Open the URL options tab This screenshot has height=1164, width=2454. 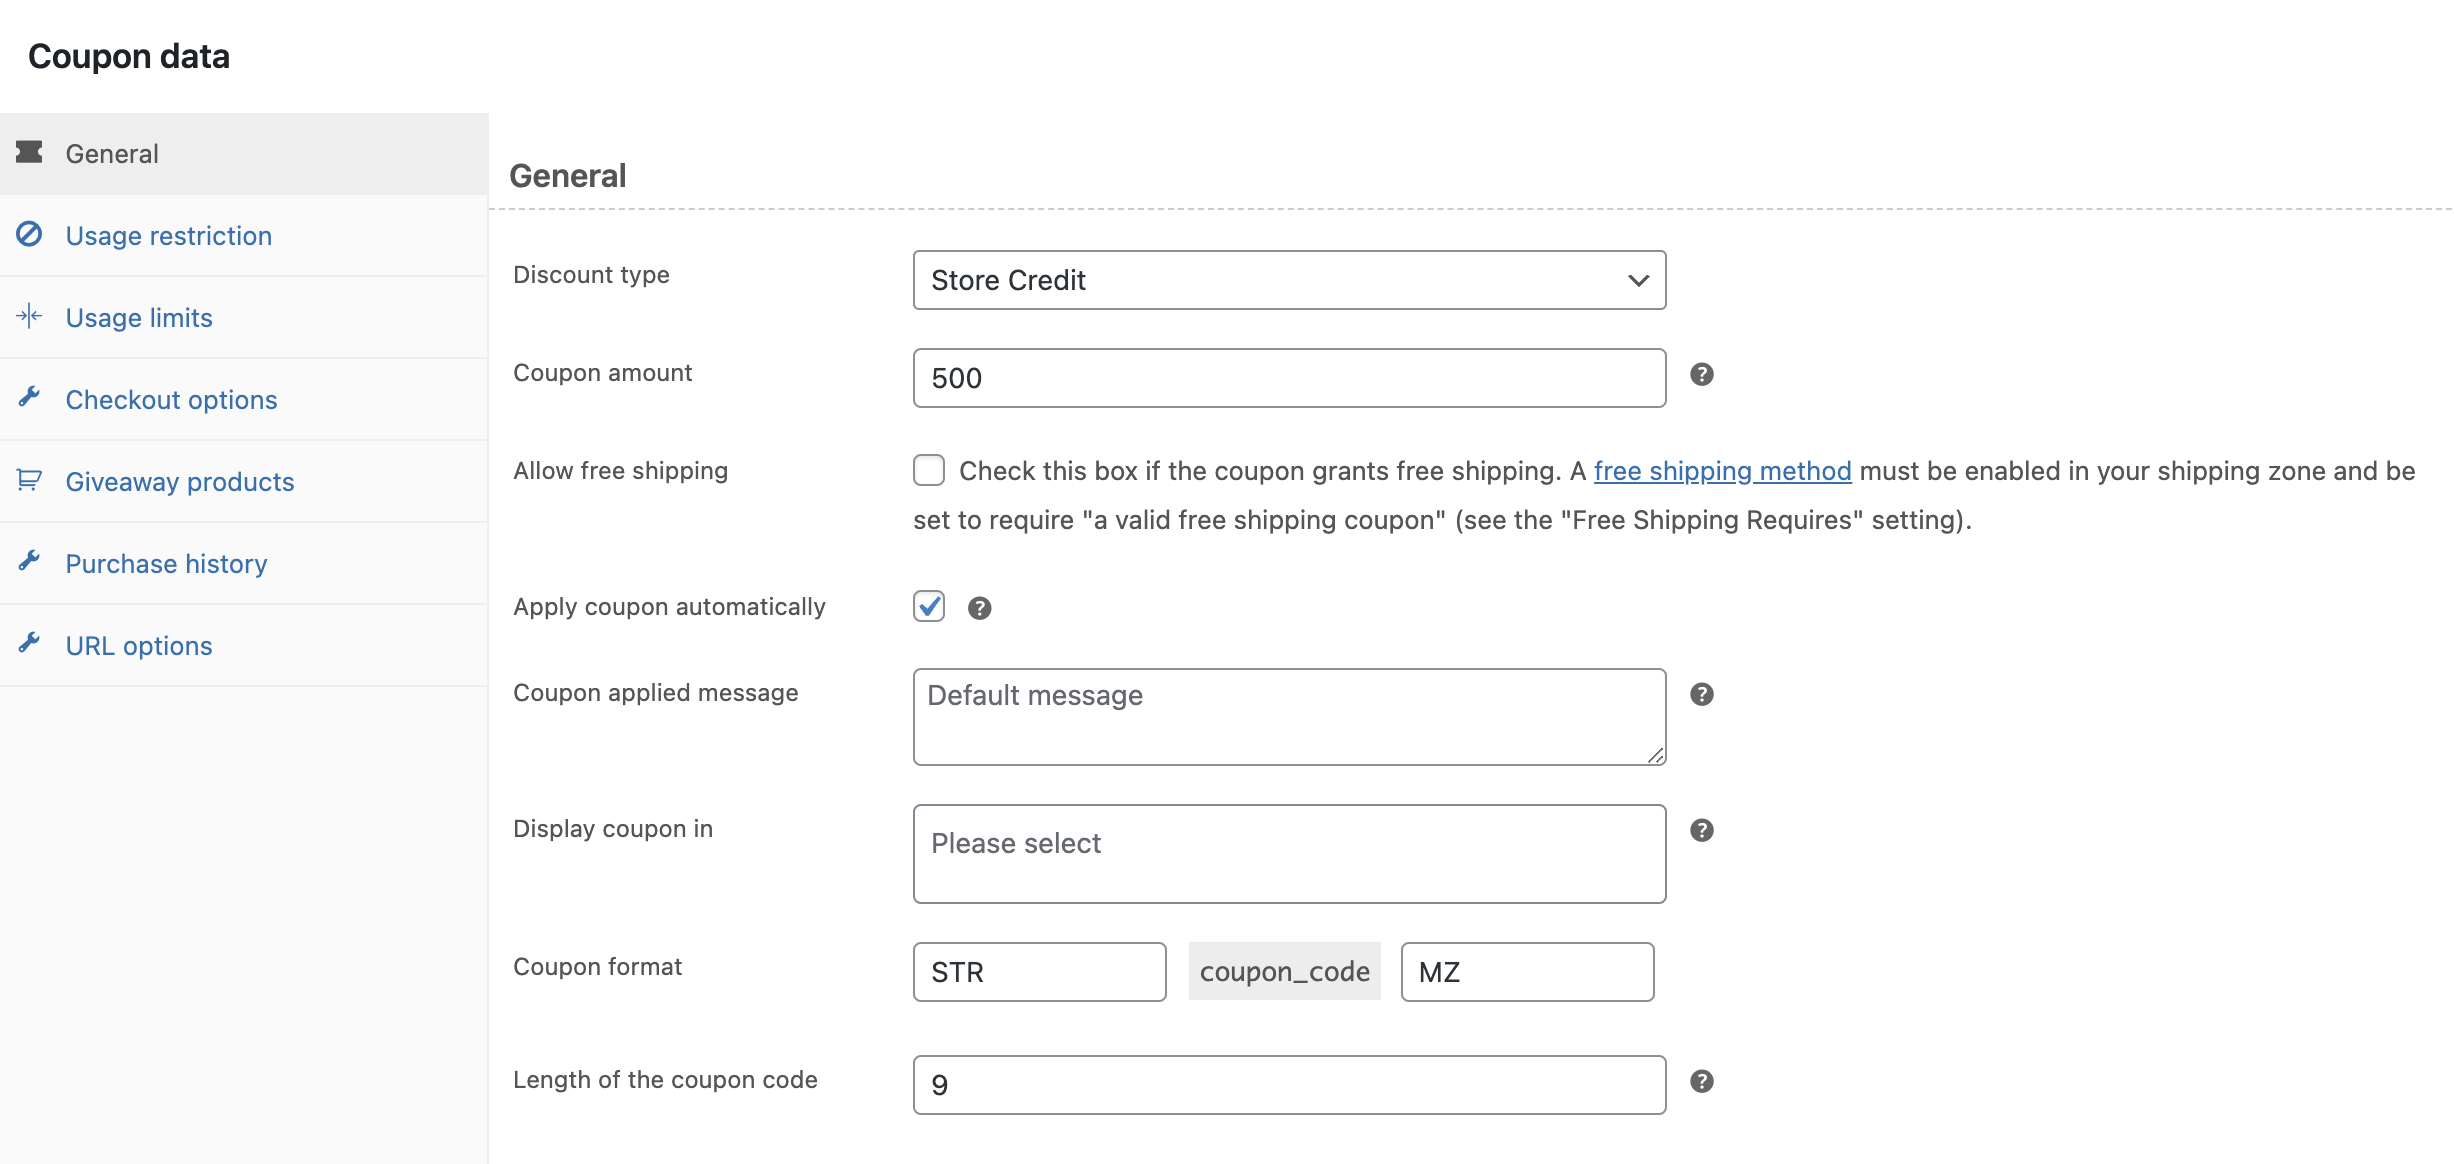point(244,646)
